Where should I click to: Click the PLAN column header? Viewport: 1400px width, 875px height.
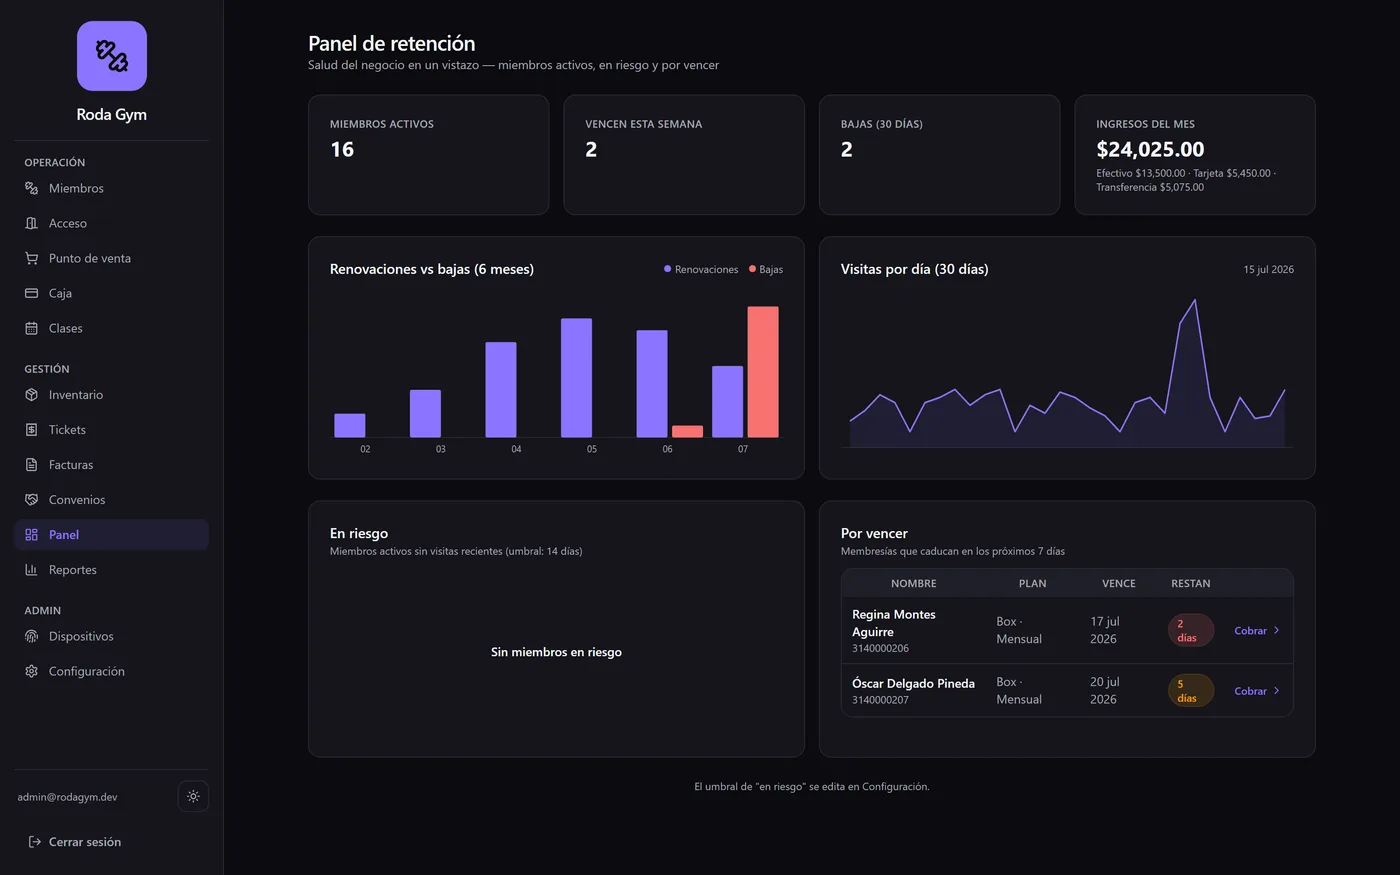click(x=1033, y=584)
